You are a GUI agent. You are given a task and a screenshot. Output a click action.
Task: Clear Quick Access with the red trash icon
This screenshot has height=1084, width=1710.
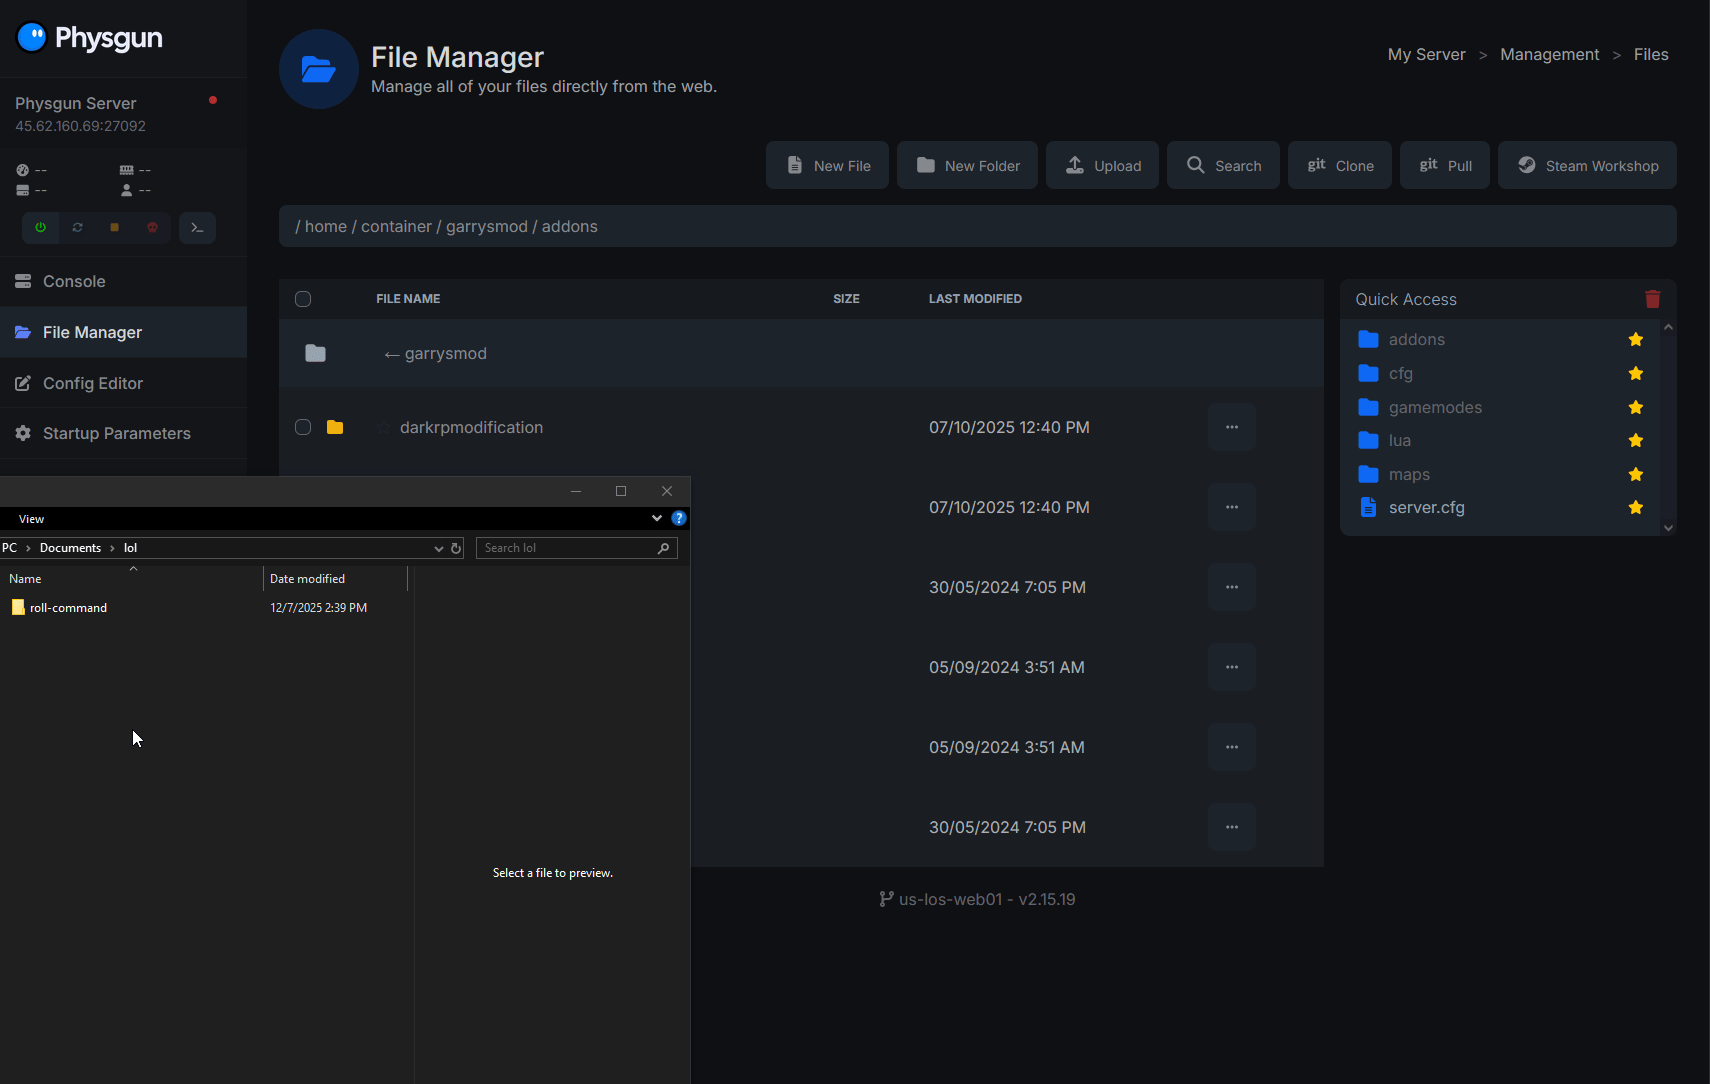(x=1652, y=298)
